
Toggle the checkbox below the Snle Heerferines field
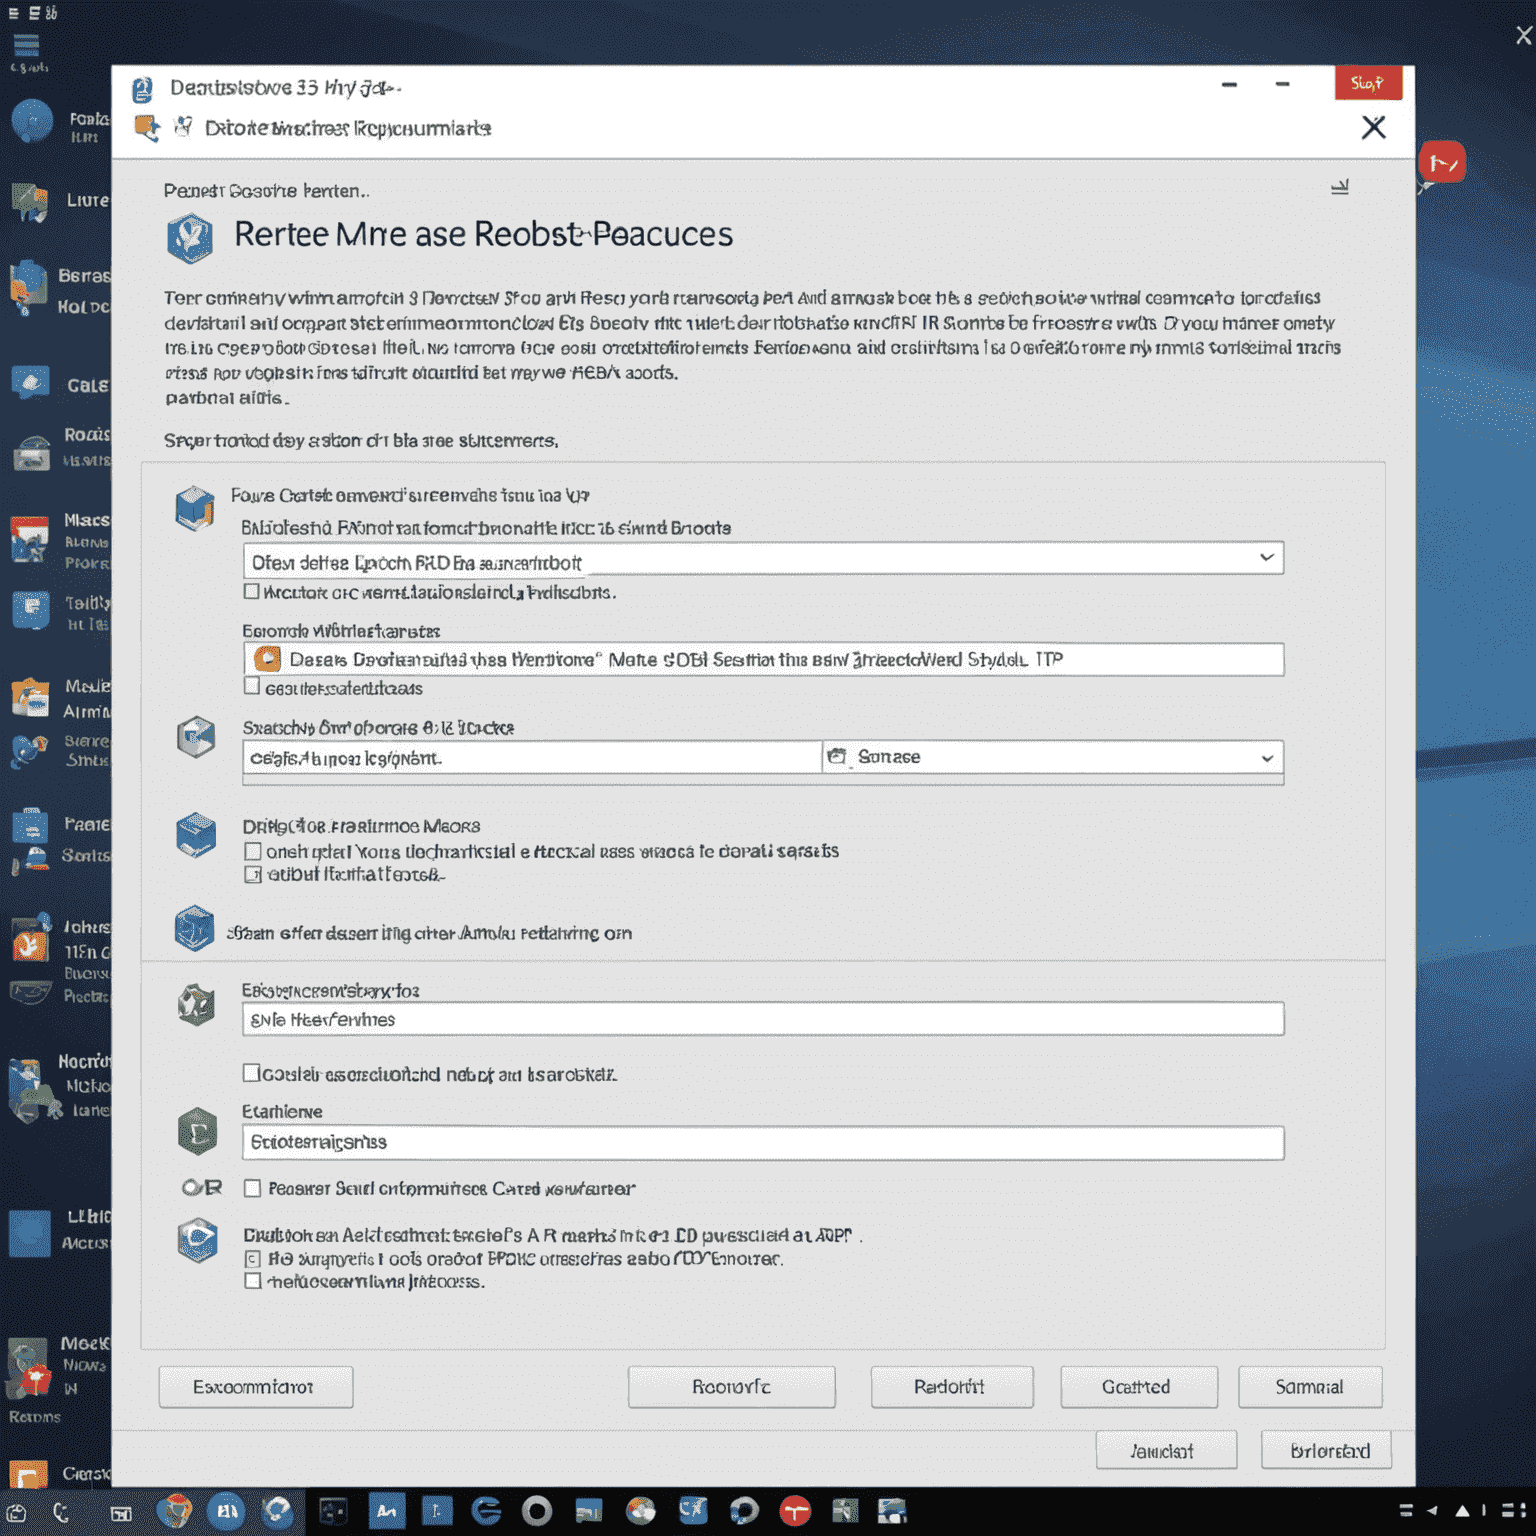(252, 1073)
